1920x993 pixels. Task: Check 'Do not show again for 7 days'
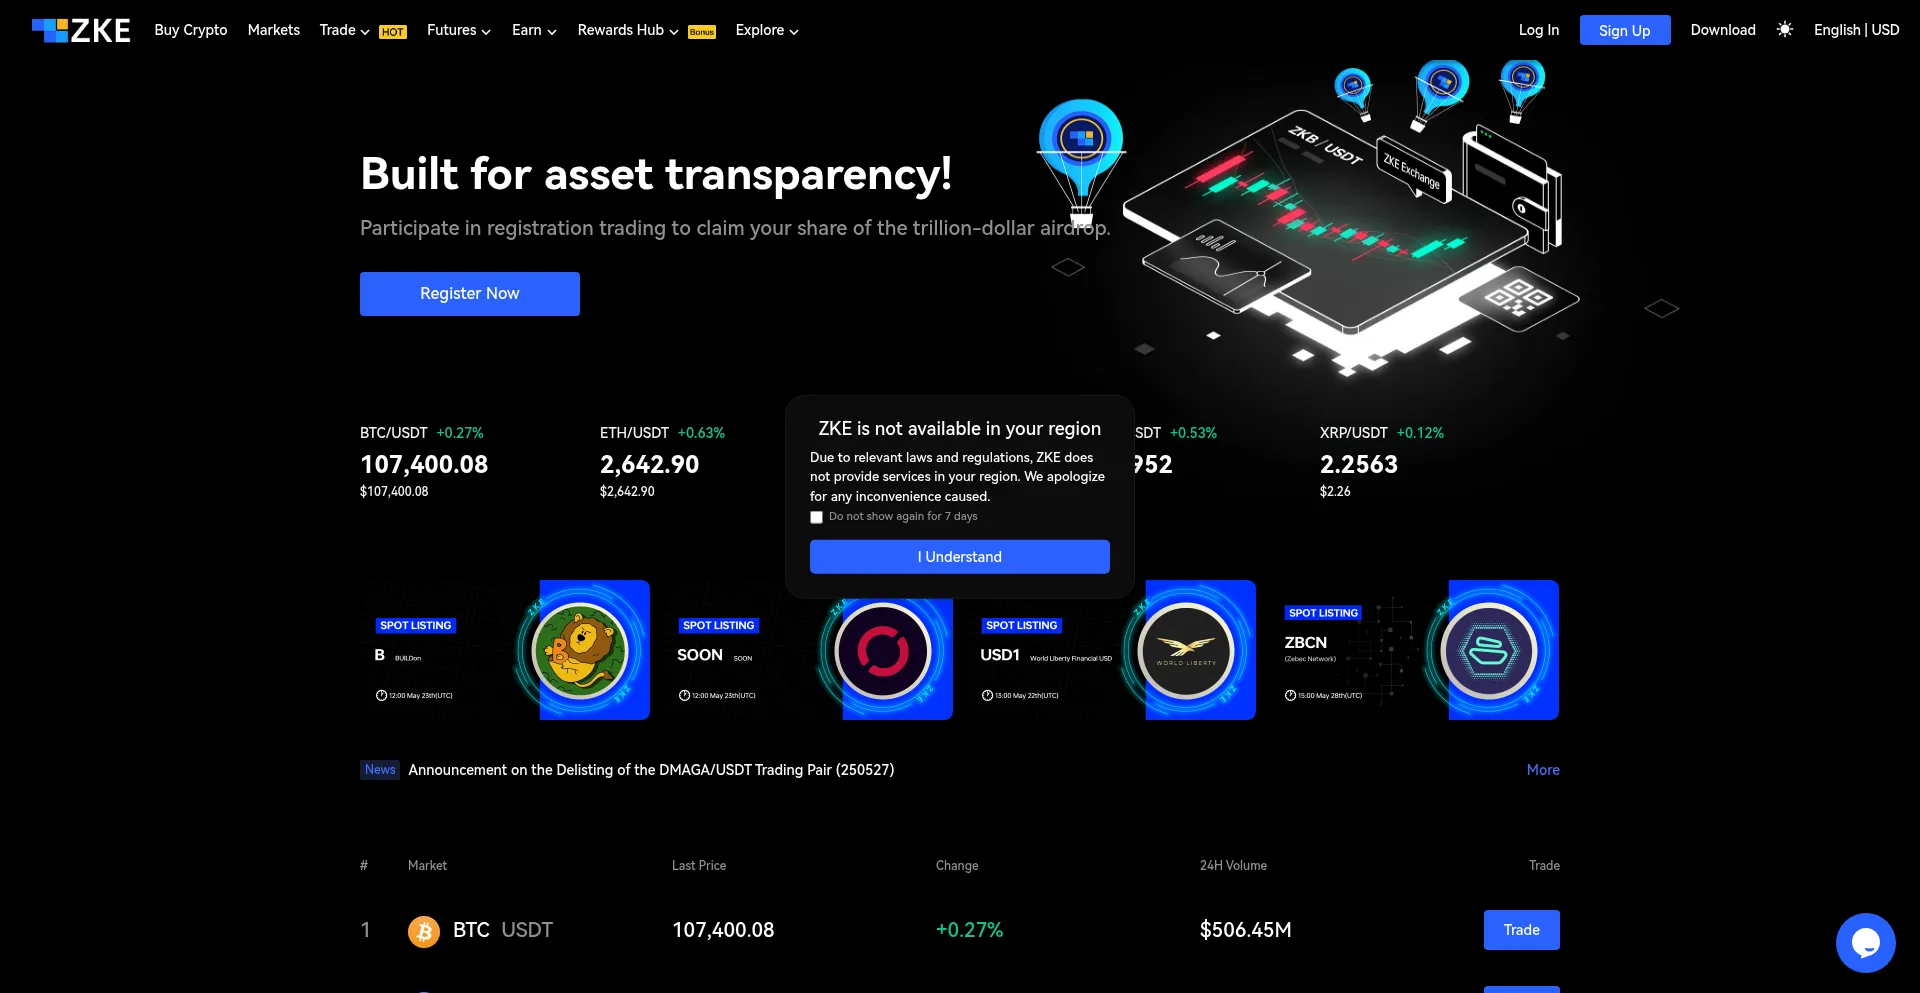pyautogui.click(x=816, y=517)
